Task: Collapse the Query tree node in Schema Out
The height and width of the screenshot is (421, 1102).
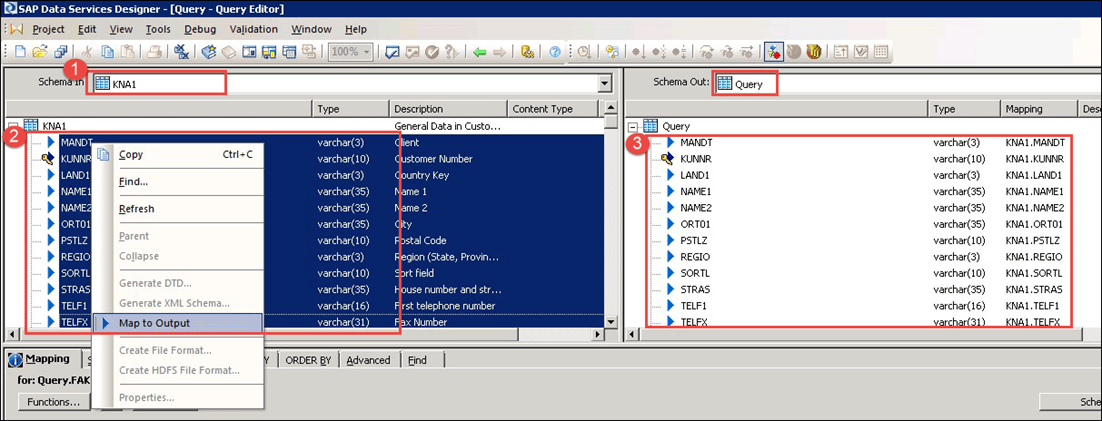Action: [633, 126]
